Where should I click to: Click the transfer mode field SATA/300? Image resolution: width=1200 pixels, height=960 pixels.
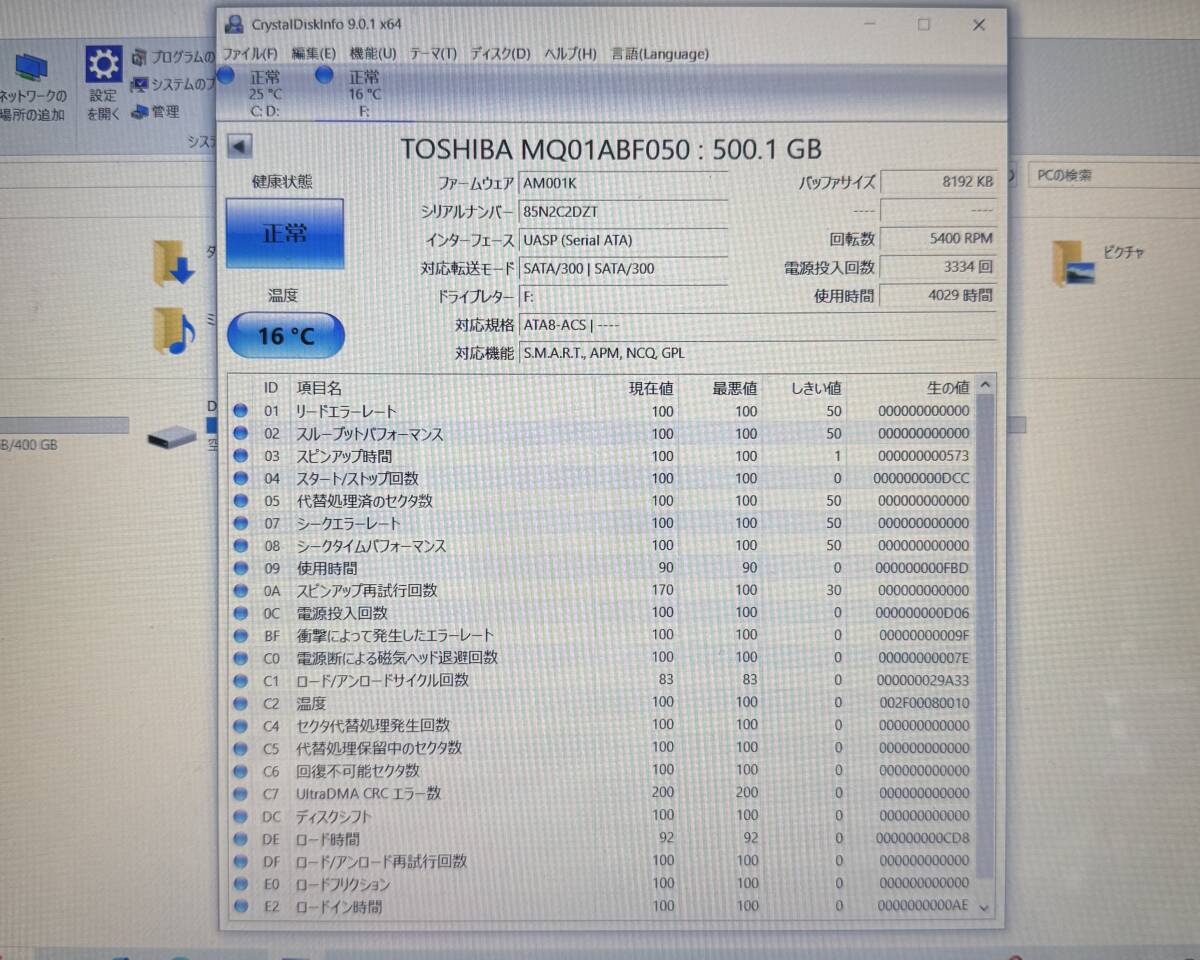coord(624,268)
